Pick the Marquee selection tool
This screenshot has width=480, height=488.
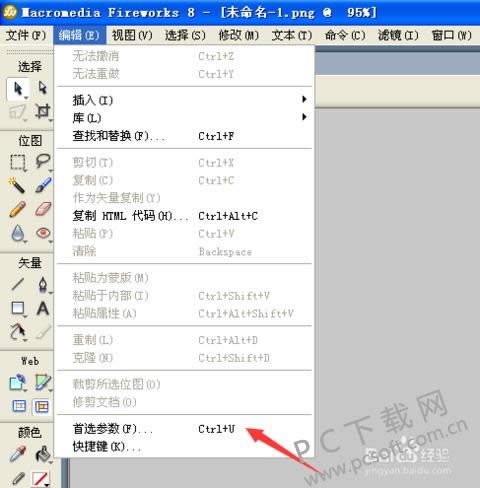click(18, 163)
